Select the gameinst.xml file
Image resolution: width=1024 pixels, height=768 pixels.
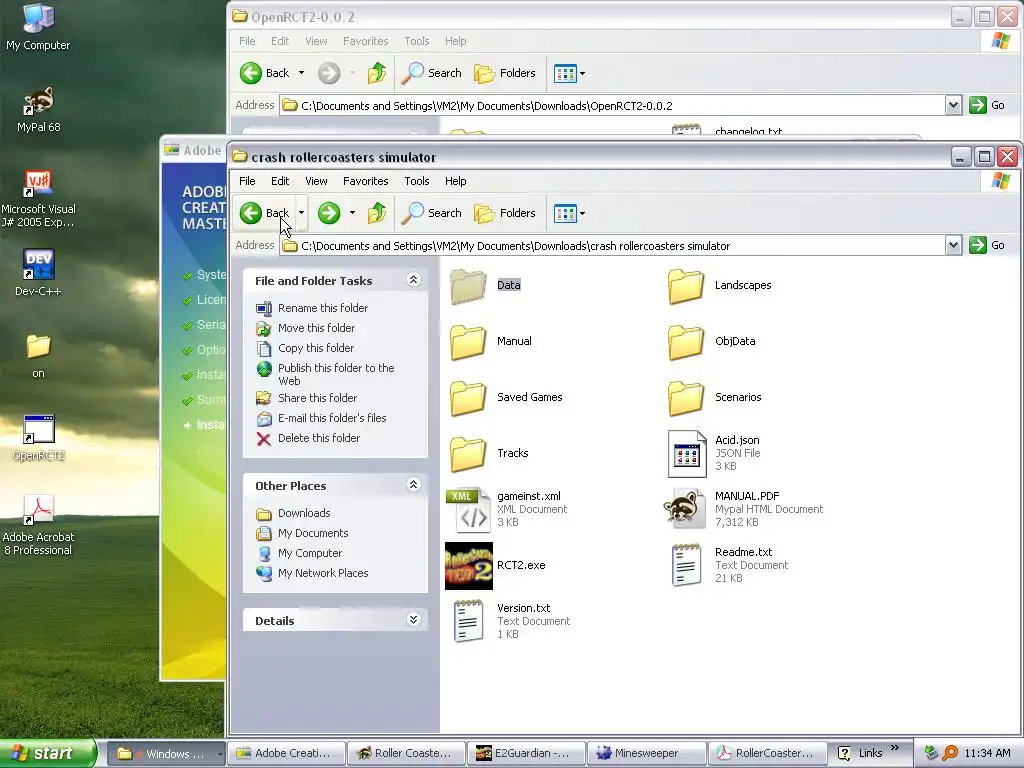[507, 509]
